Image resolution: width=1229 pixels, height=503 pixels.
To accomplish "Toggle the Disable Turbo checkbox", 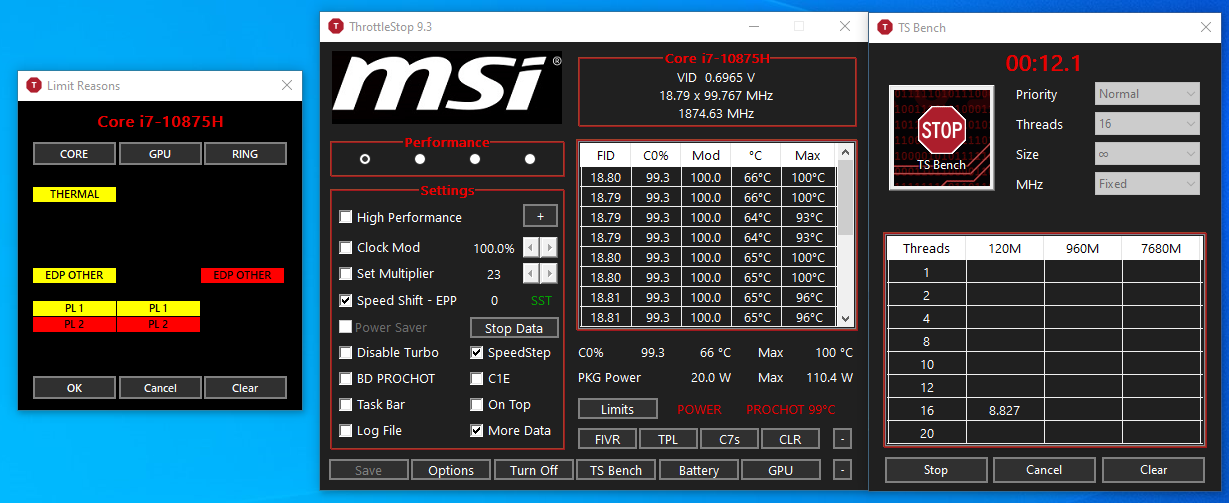I will 346,353.
